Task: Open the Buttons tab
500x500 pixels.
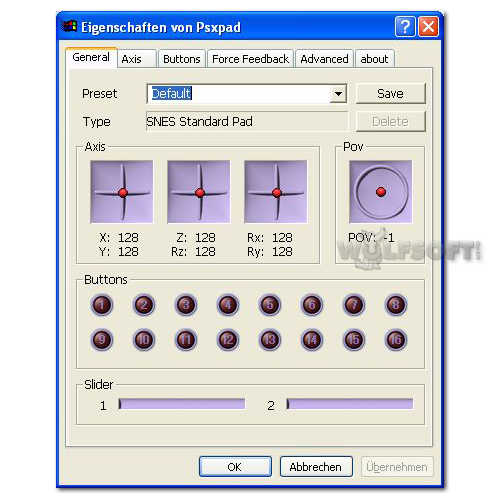Action: [x=182, y=59]
